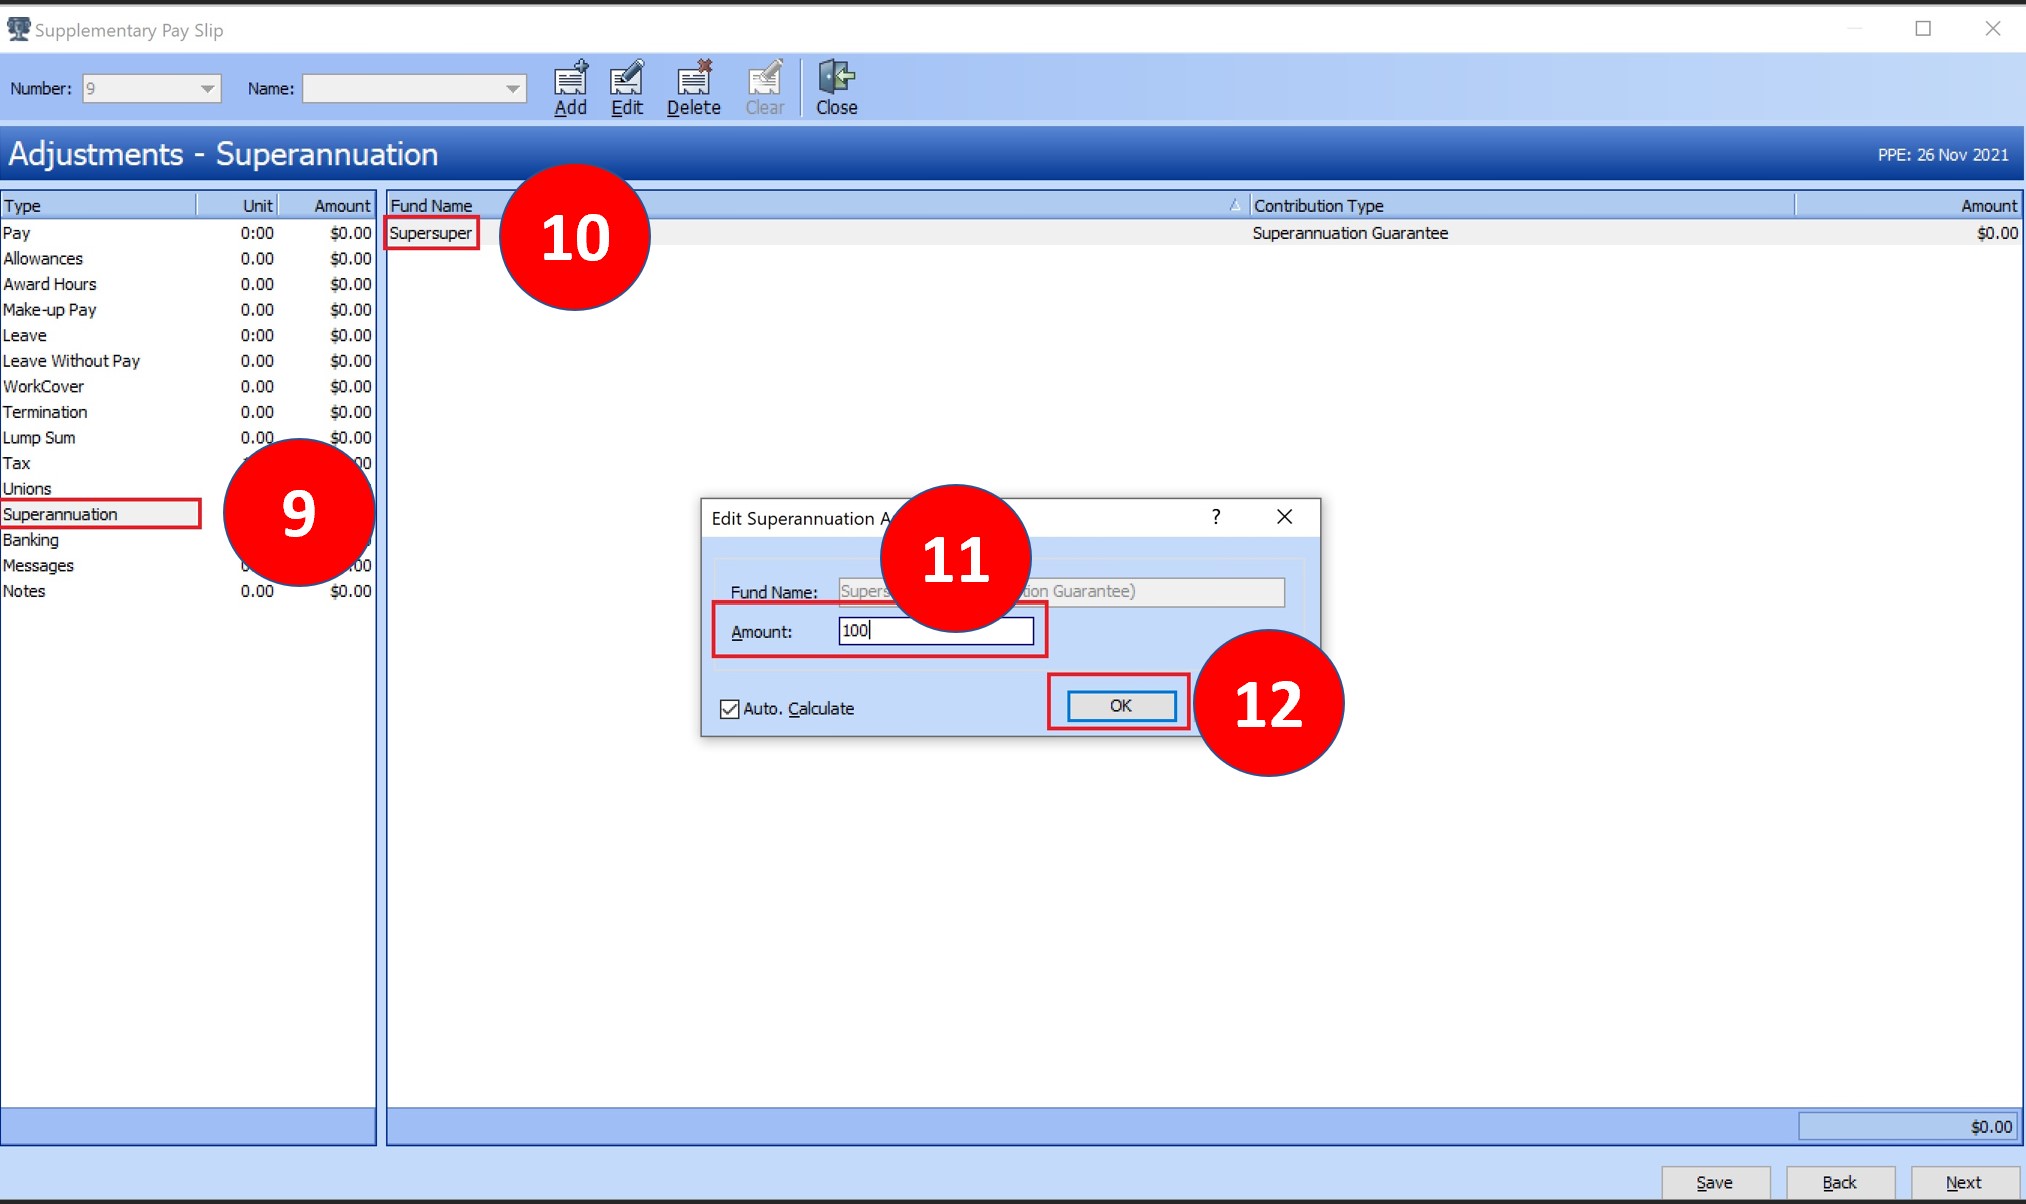
Task: Select the Leave adjustment type
Action: 188,336
